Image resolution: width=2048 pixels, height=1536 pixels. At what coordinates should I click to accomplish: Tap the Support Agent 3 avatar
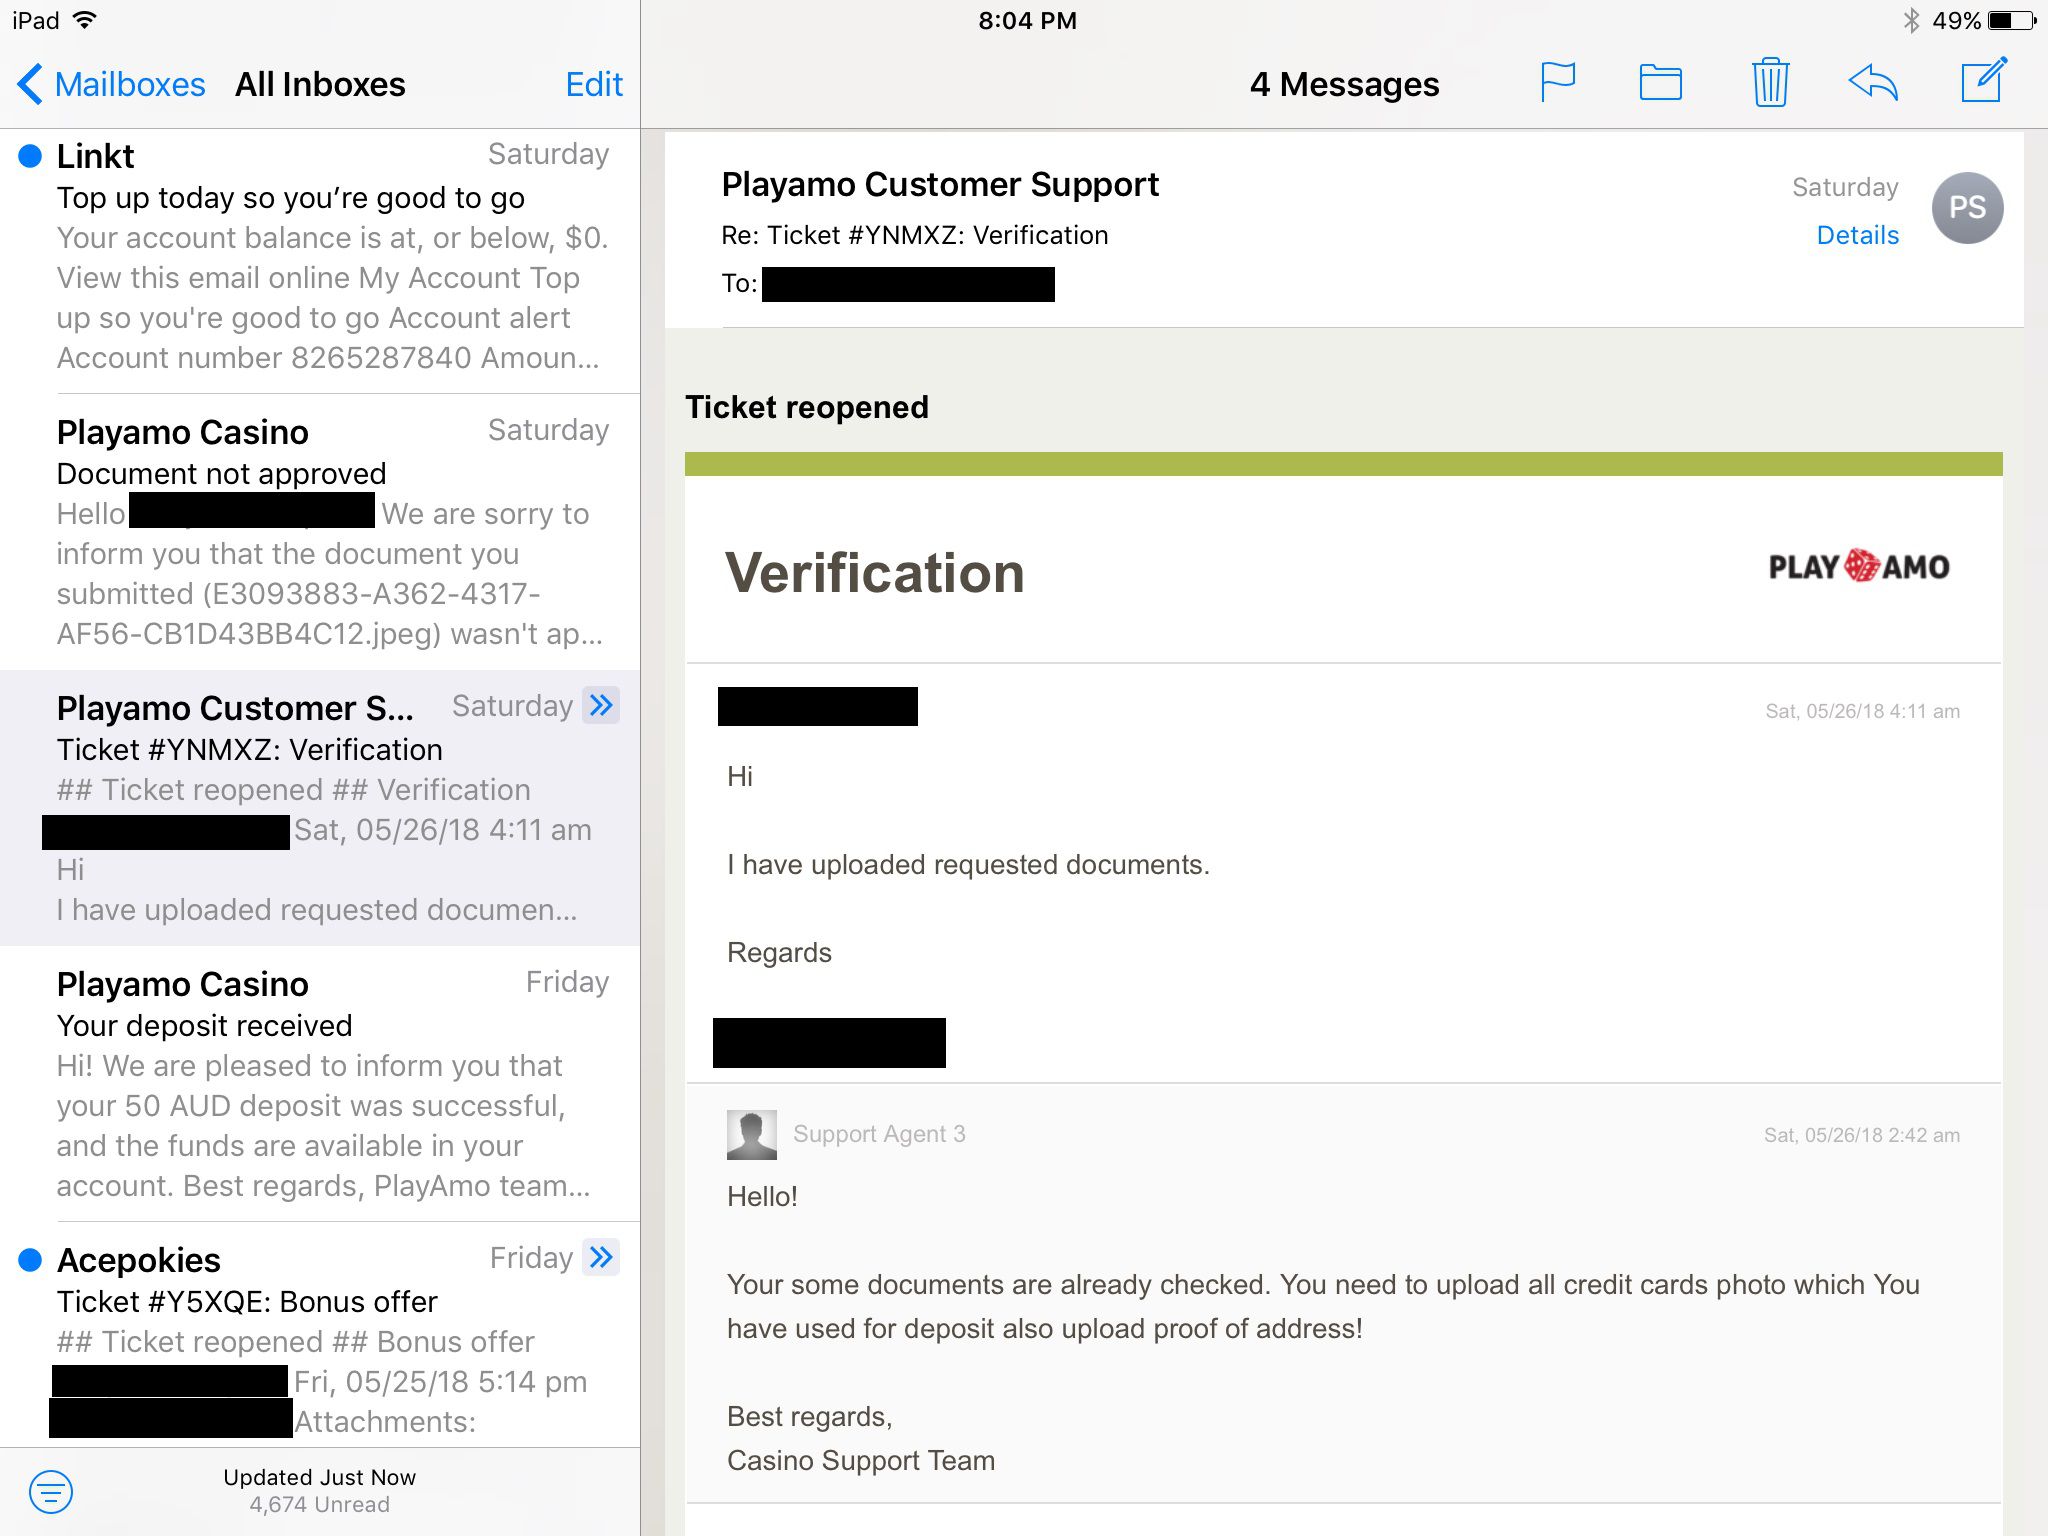coord(752,1135)
